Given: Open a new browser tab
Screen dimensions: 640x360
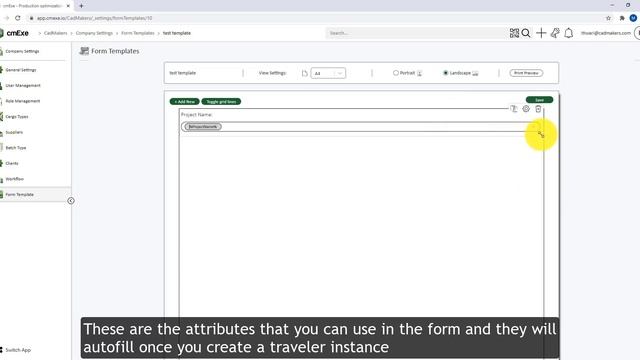Looking at the screenshot, I should tap(81, 6).
